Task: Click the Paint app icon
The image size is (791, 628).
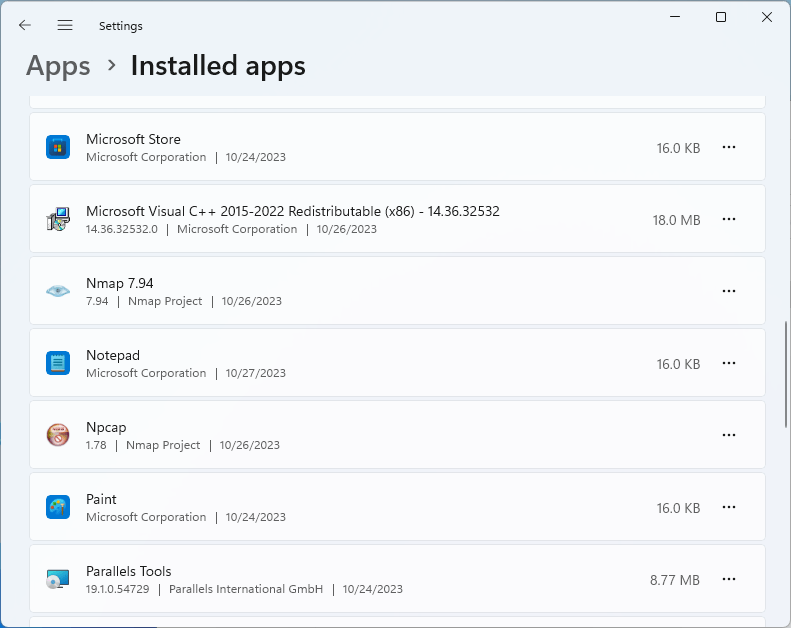Action: 58,507
